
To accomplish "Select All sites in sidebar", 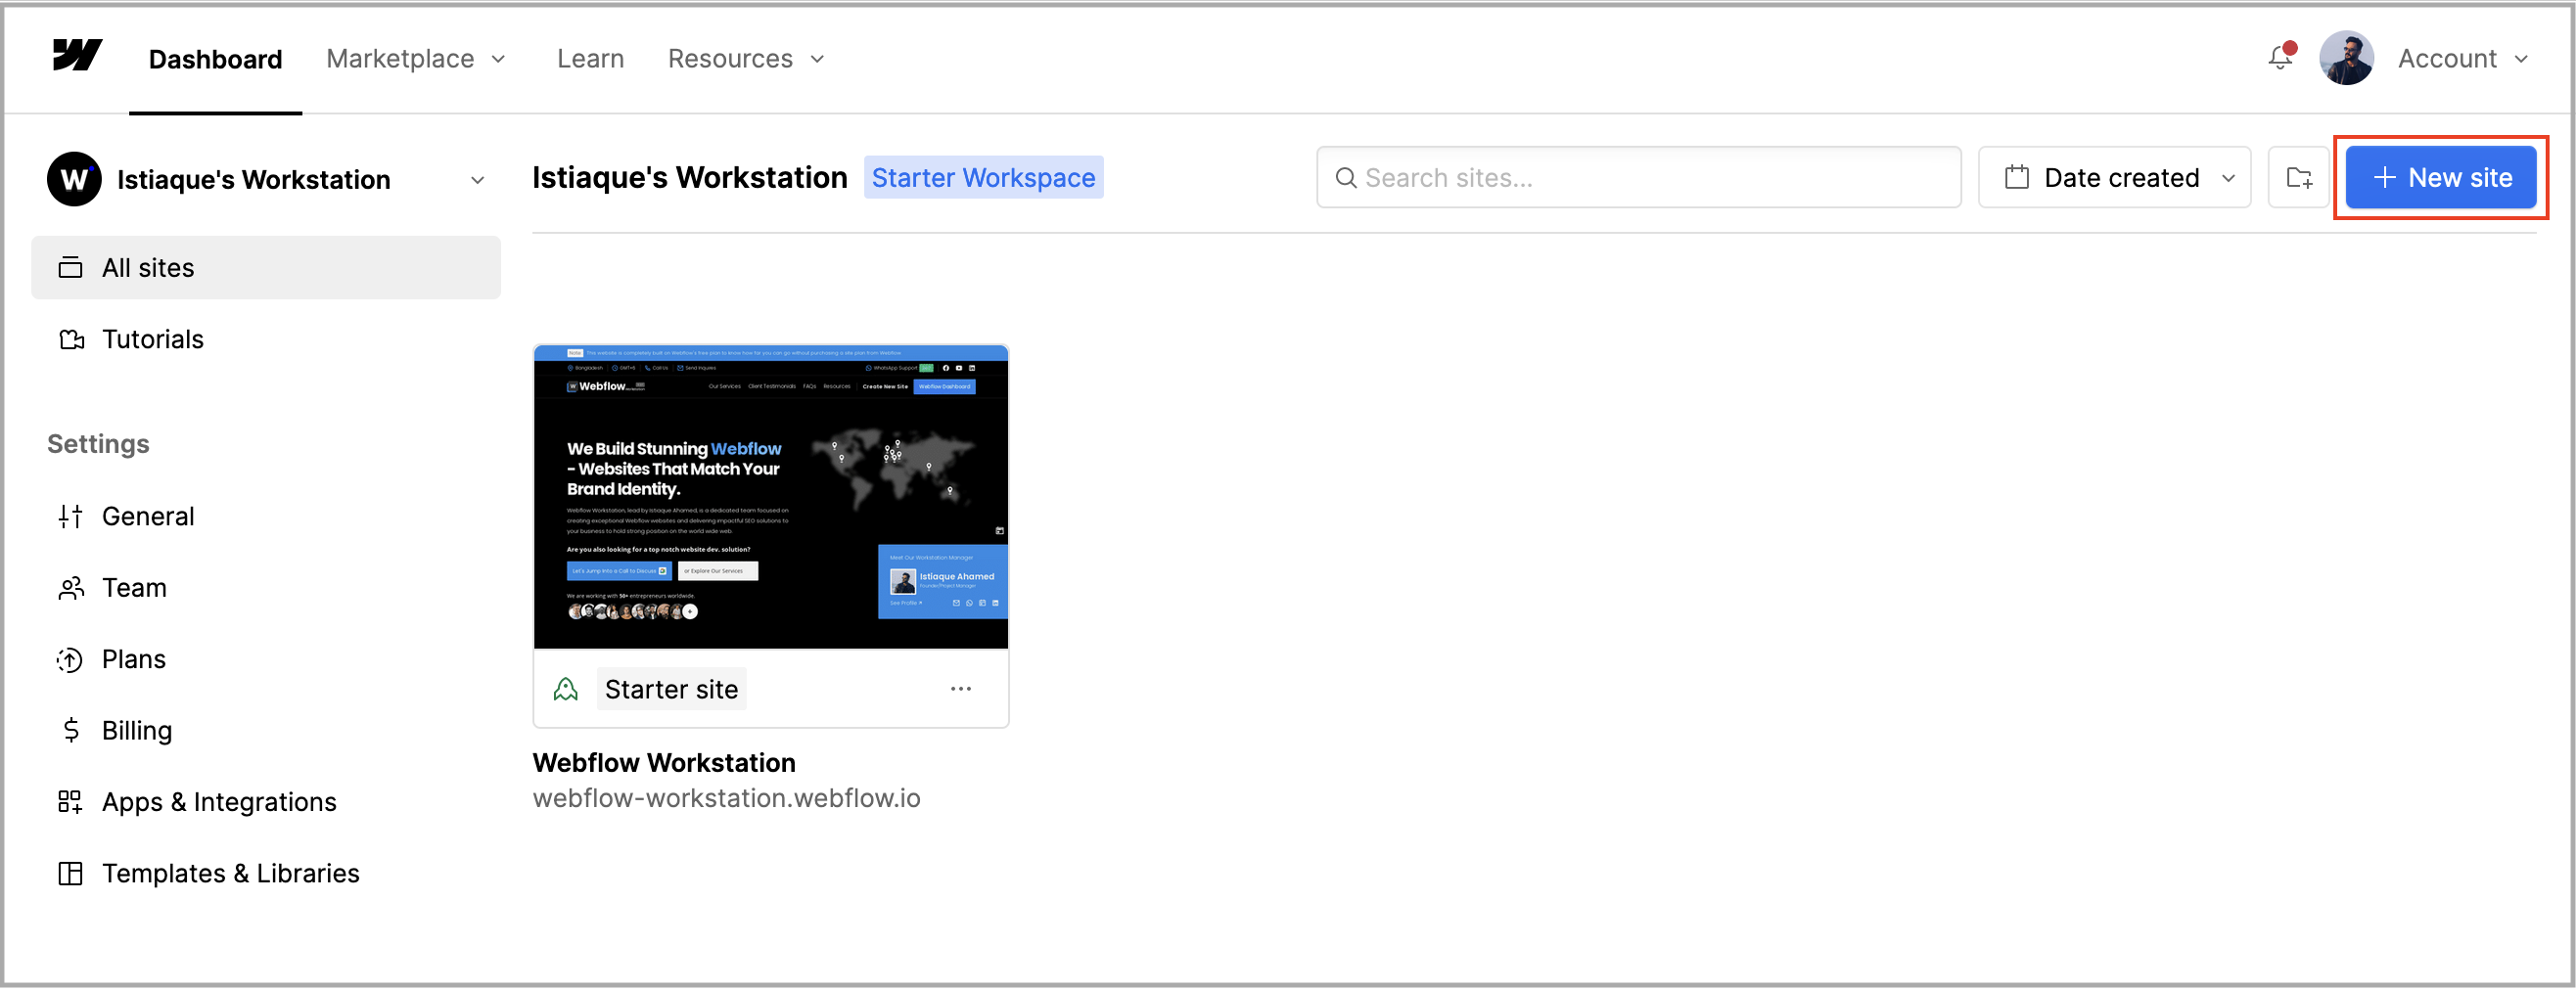I will point(266,268).
